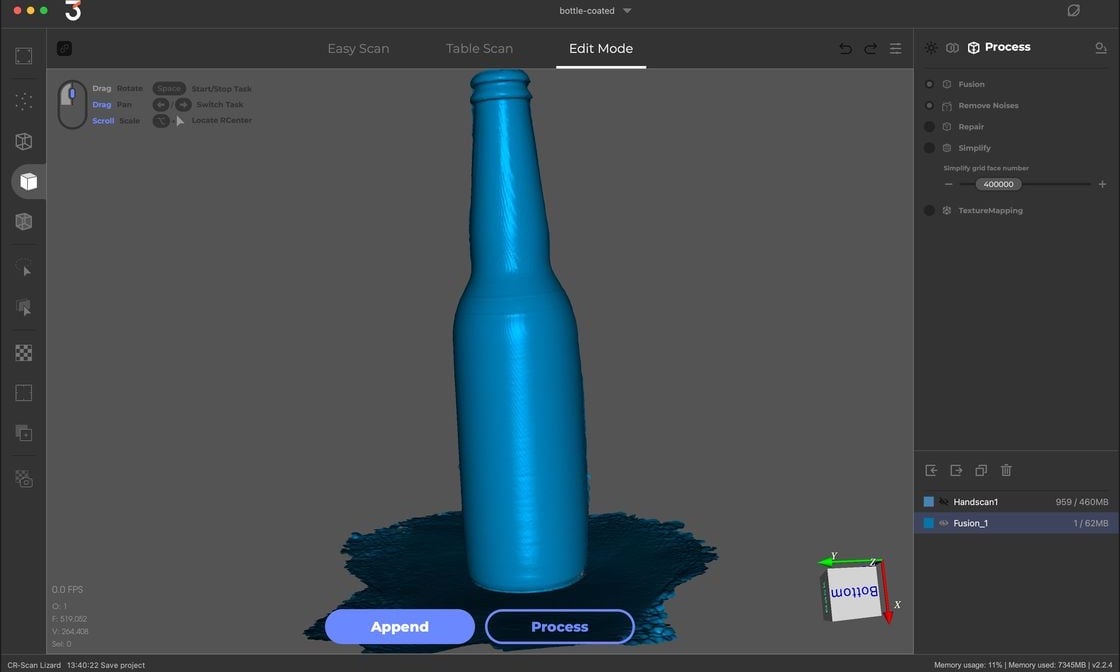The height and width of the screenshot is (672, 1120).
Task: Switch to the Easy Scan tab
Action: (358, 49)
